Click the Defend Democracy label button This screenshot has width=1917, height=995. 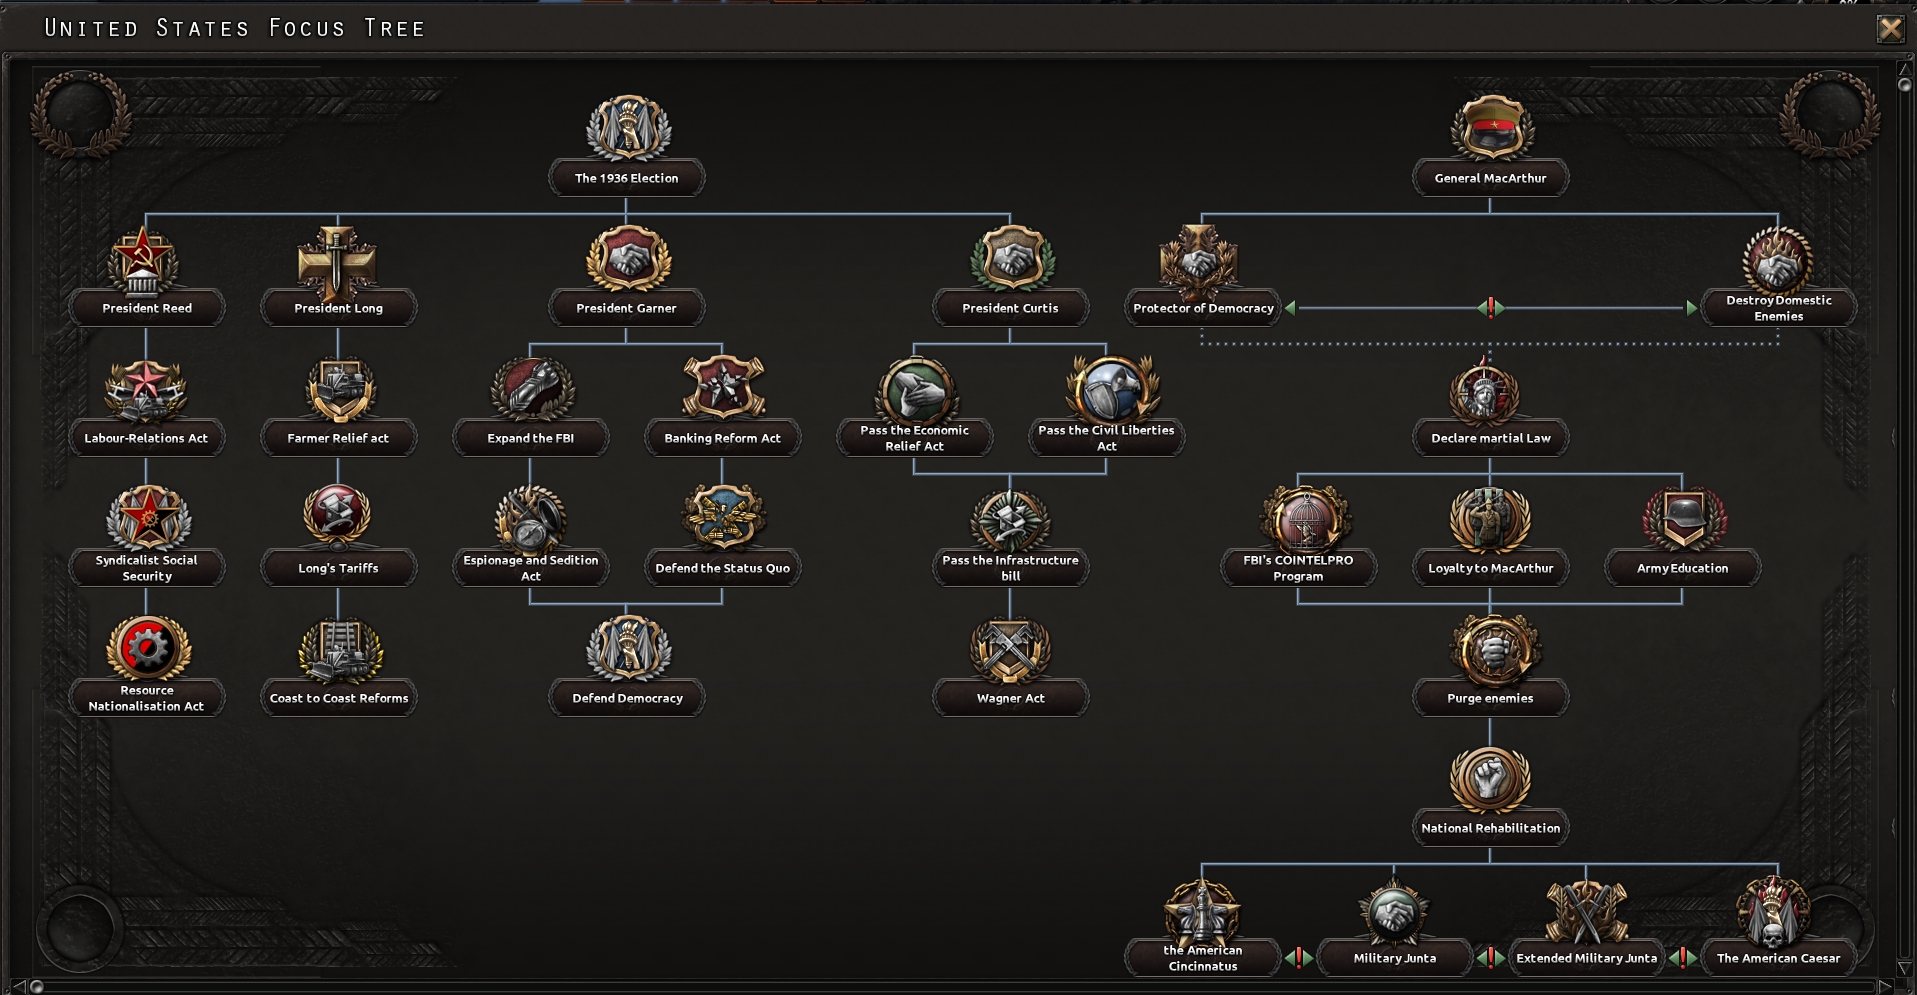tap(627, 698)
